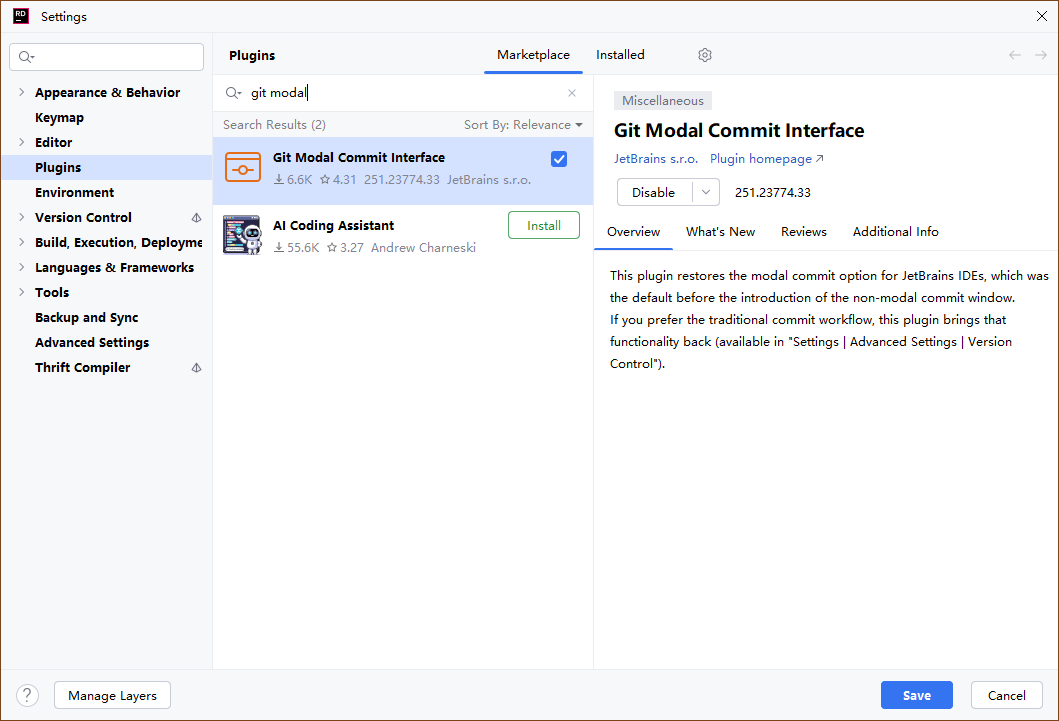Click the Miscellaneous category tag
The image size is (1059, 721).
(663, 101)
